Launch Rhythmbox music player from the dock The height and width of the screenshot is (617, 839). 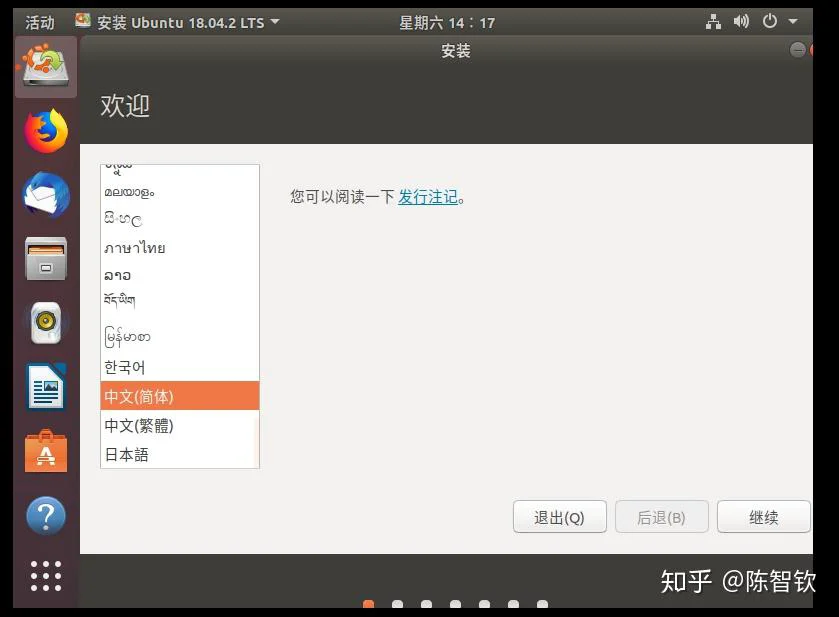click(x=46, y=323)
